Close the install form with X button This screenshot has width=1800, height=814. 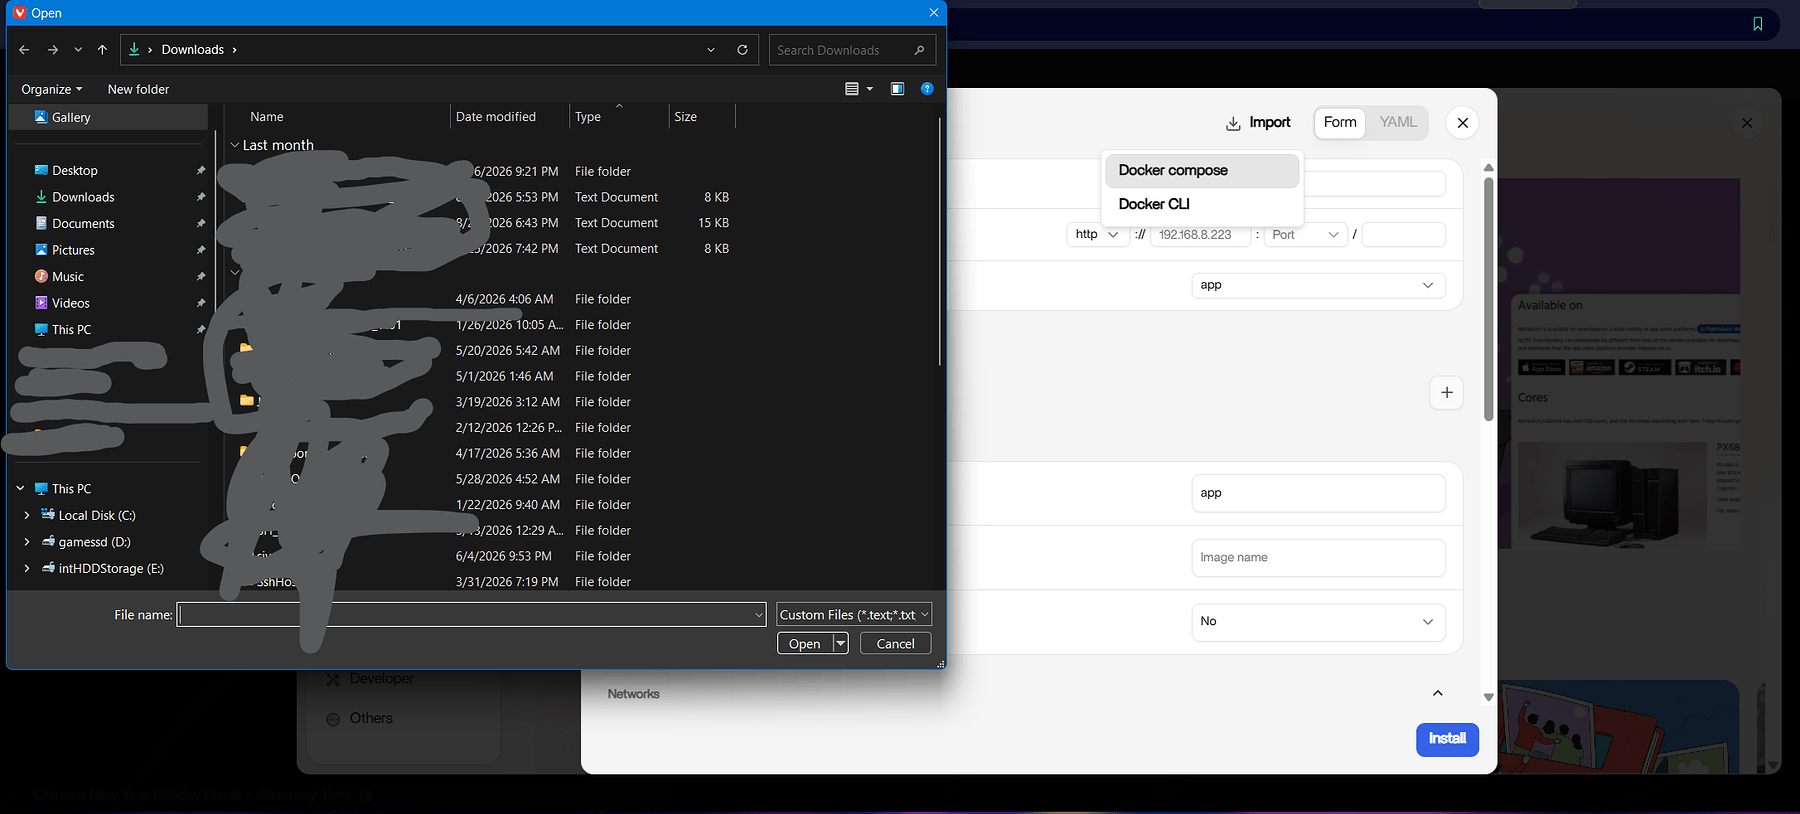click(1463, 123)
